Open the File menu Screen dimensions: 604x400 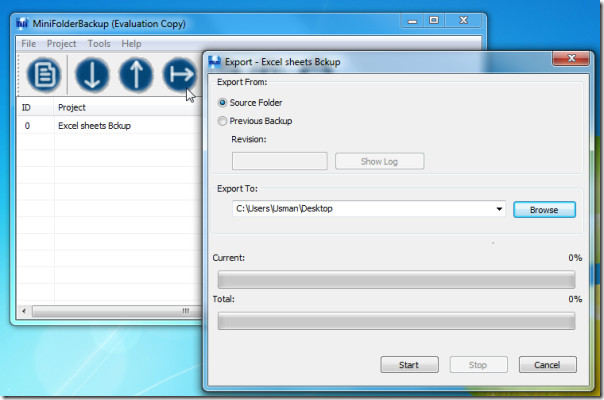29,44
